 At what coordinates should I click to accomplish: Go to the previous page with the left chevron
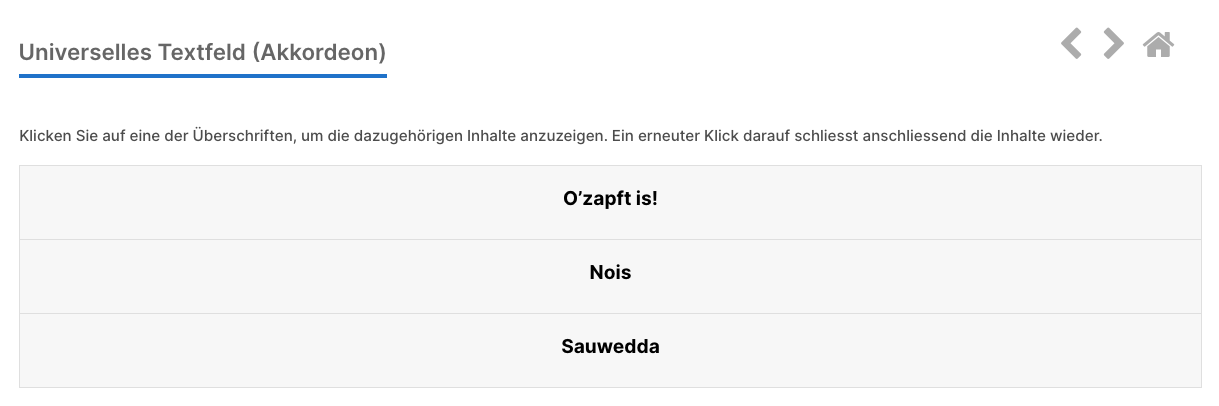(1071, 44)
